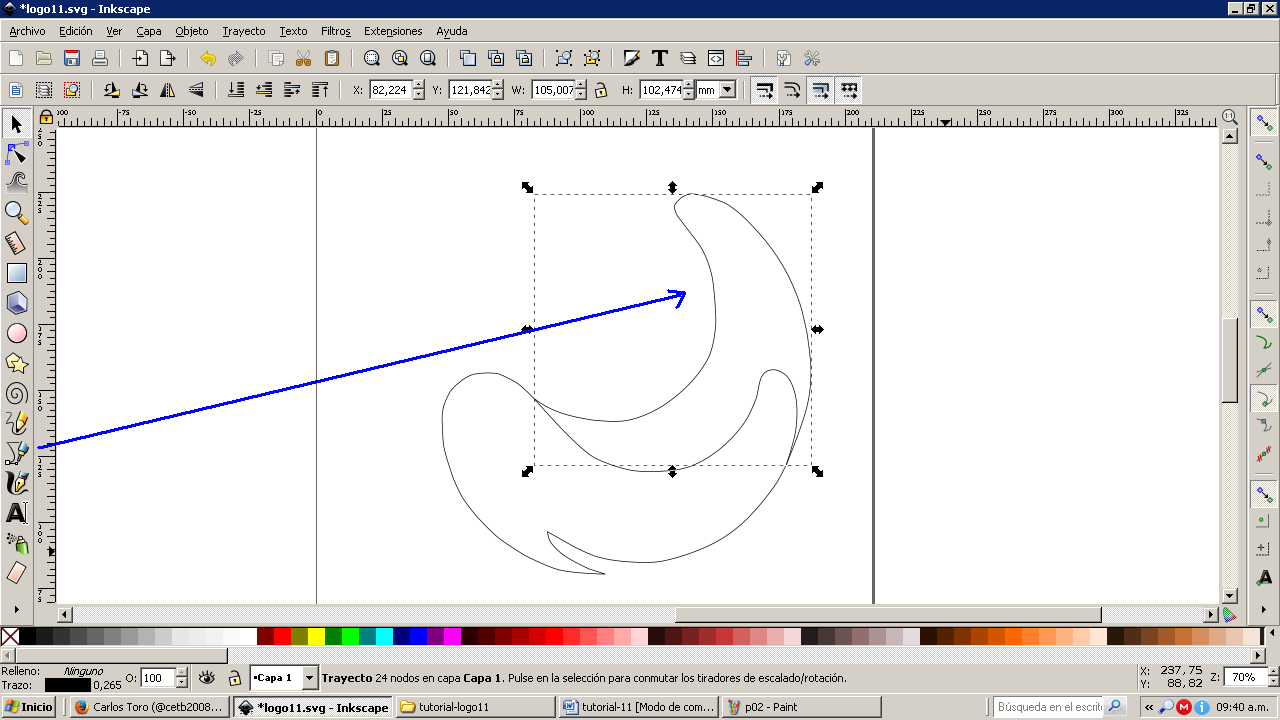This screenshot has width=1280, height=720.
Task: Toggle current layer lock icon
Action: 234,678
